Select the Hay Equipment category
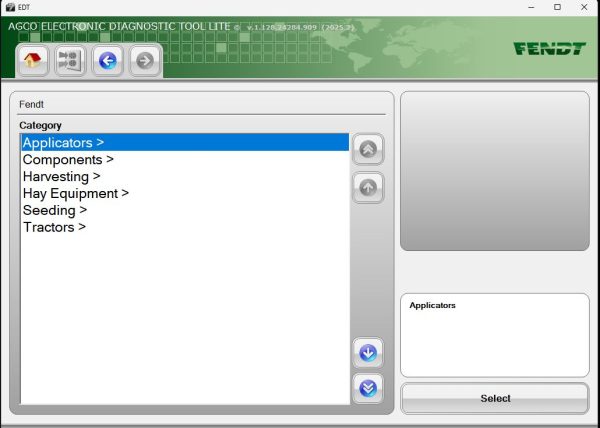Image resolution: width=600 pixels, height=428 pixels. click(x=185, y=193)
